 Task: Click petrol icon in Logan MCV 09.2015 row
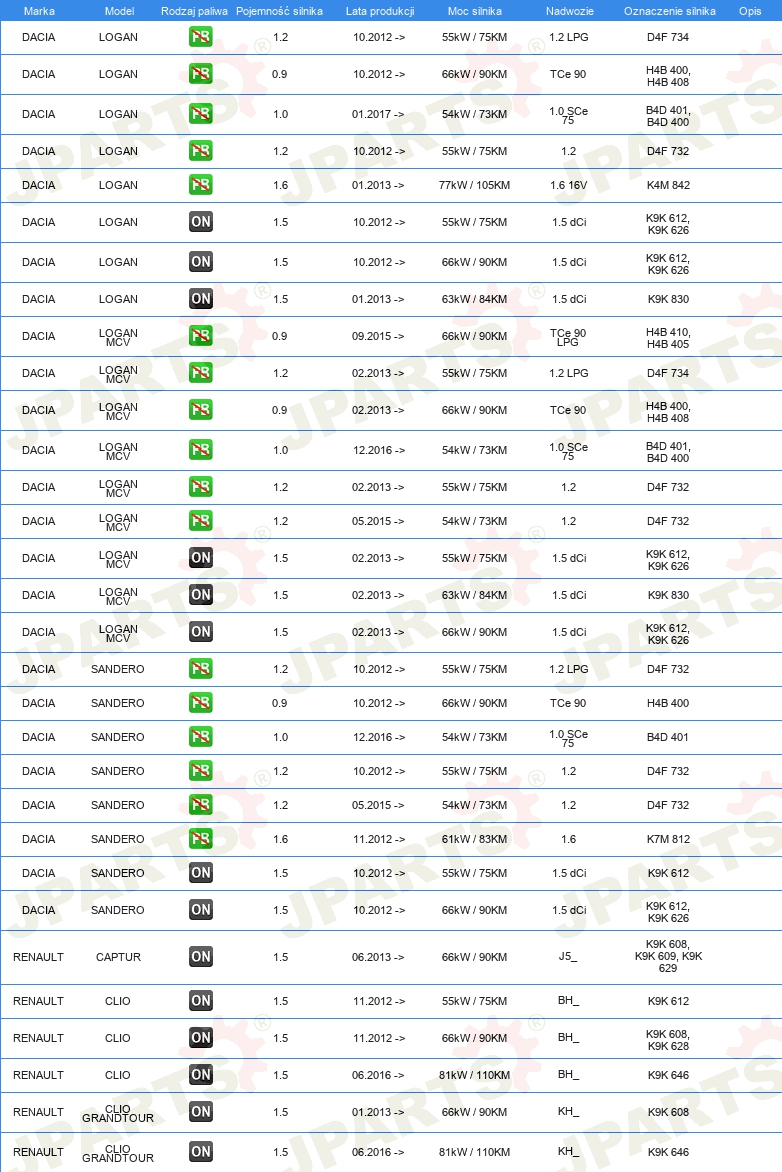(200, 336)
